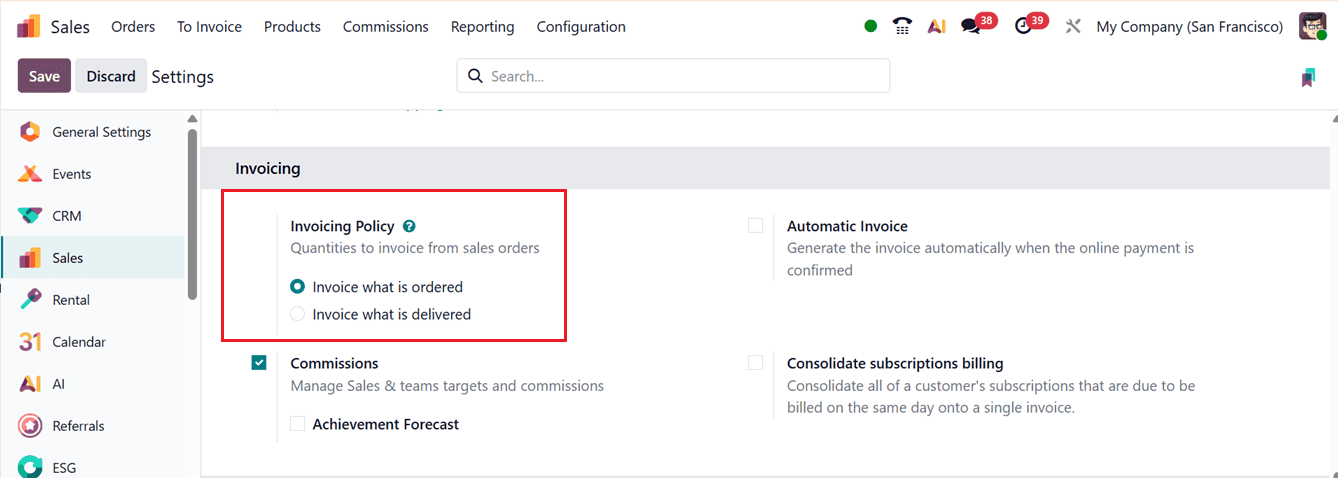
Task: Select Invoice what is ordered
Action: click(x=297, y=287)
